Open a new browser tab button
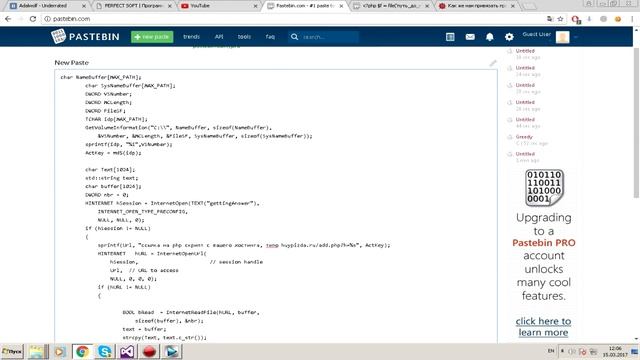Viewport: 640px width, 360px height. click(529, 6)
